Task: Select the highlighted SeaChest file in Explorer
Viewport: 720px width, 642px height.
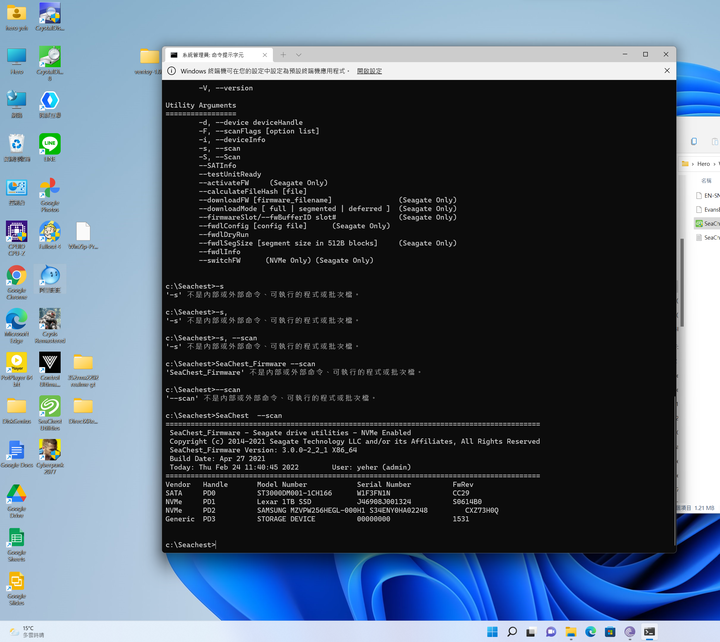Action: click(x=708, y=224)
